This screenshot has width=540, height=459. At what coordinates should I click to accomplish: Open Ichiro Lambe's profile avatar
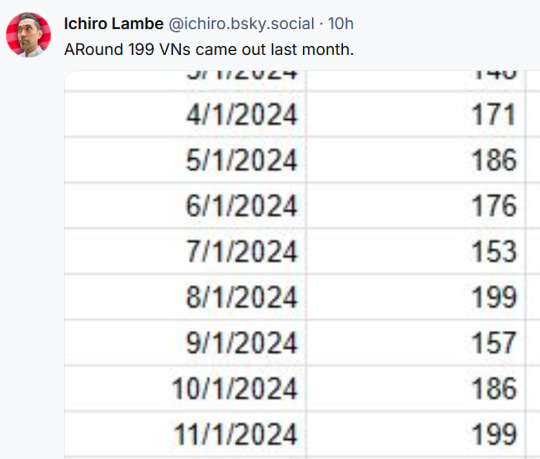[28, 34]
